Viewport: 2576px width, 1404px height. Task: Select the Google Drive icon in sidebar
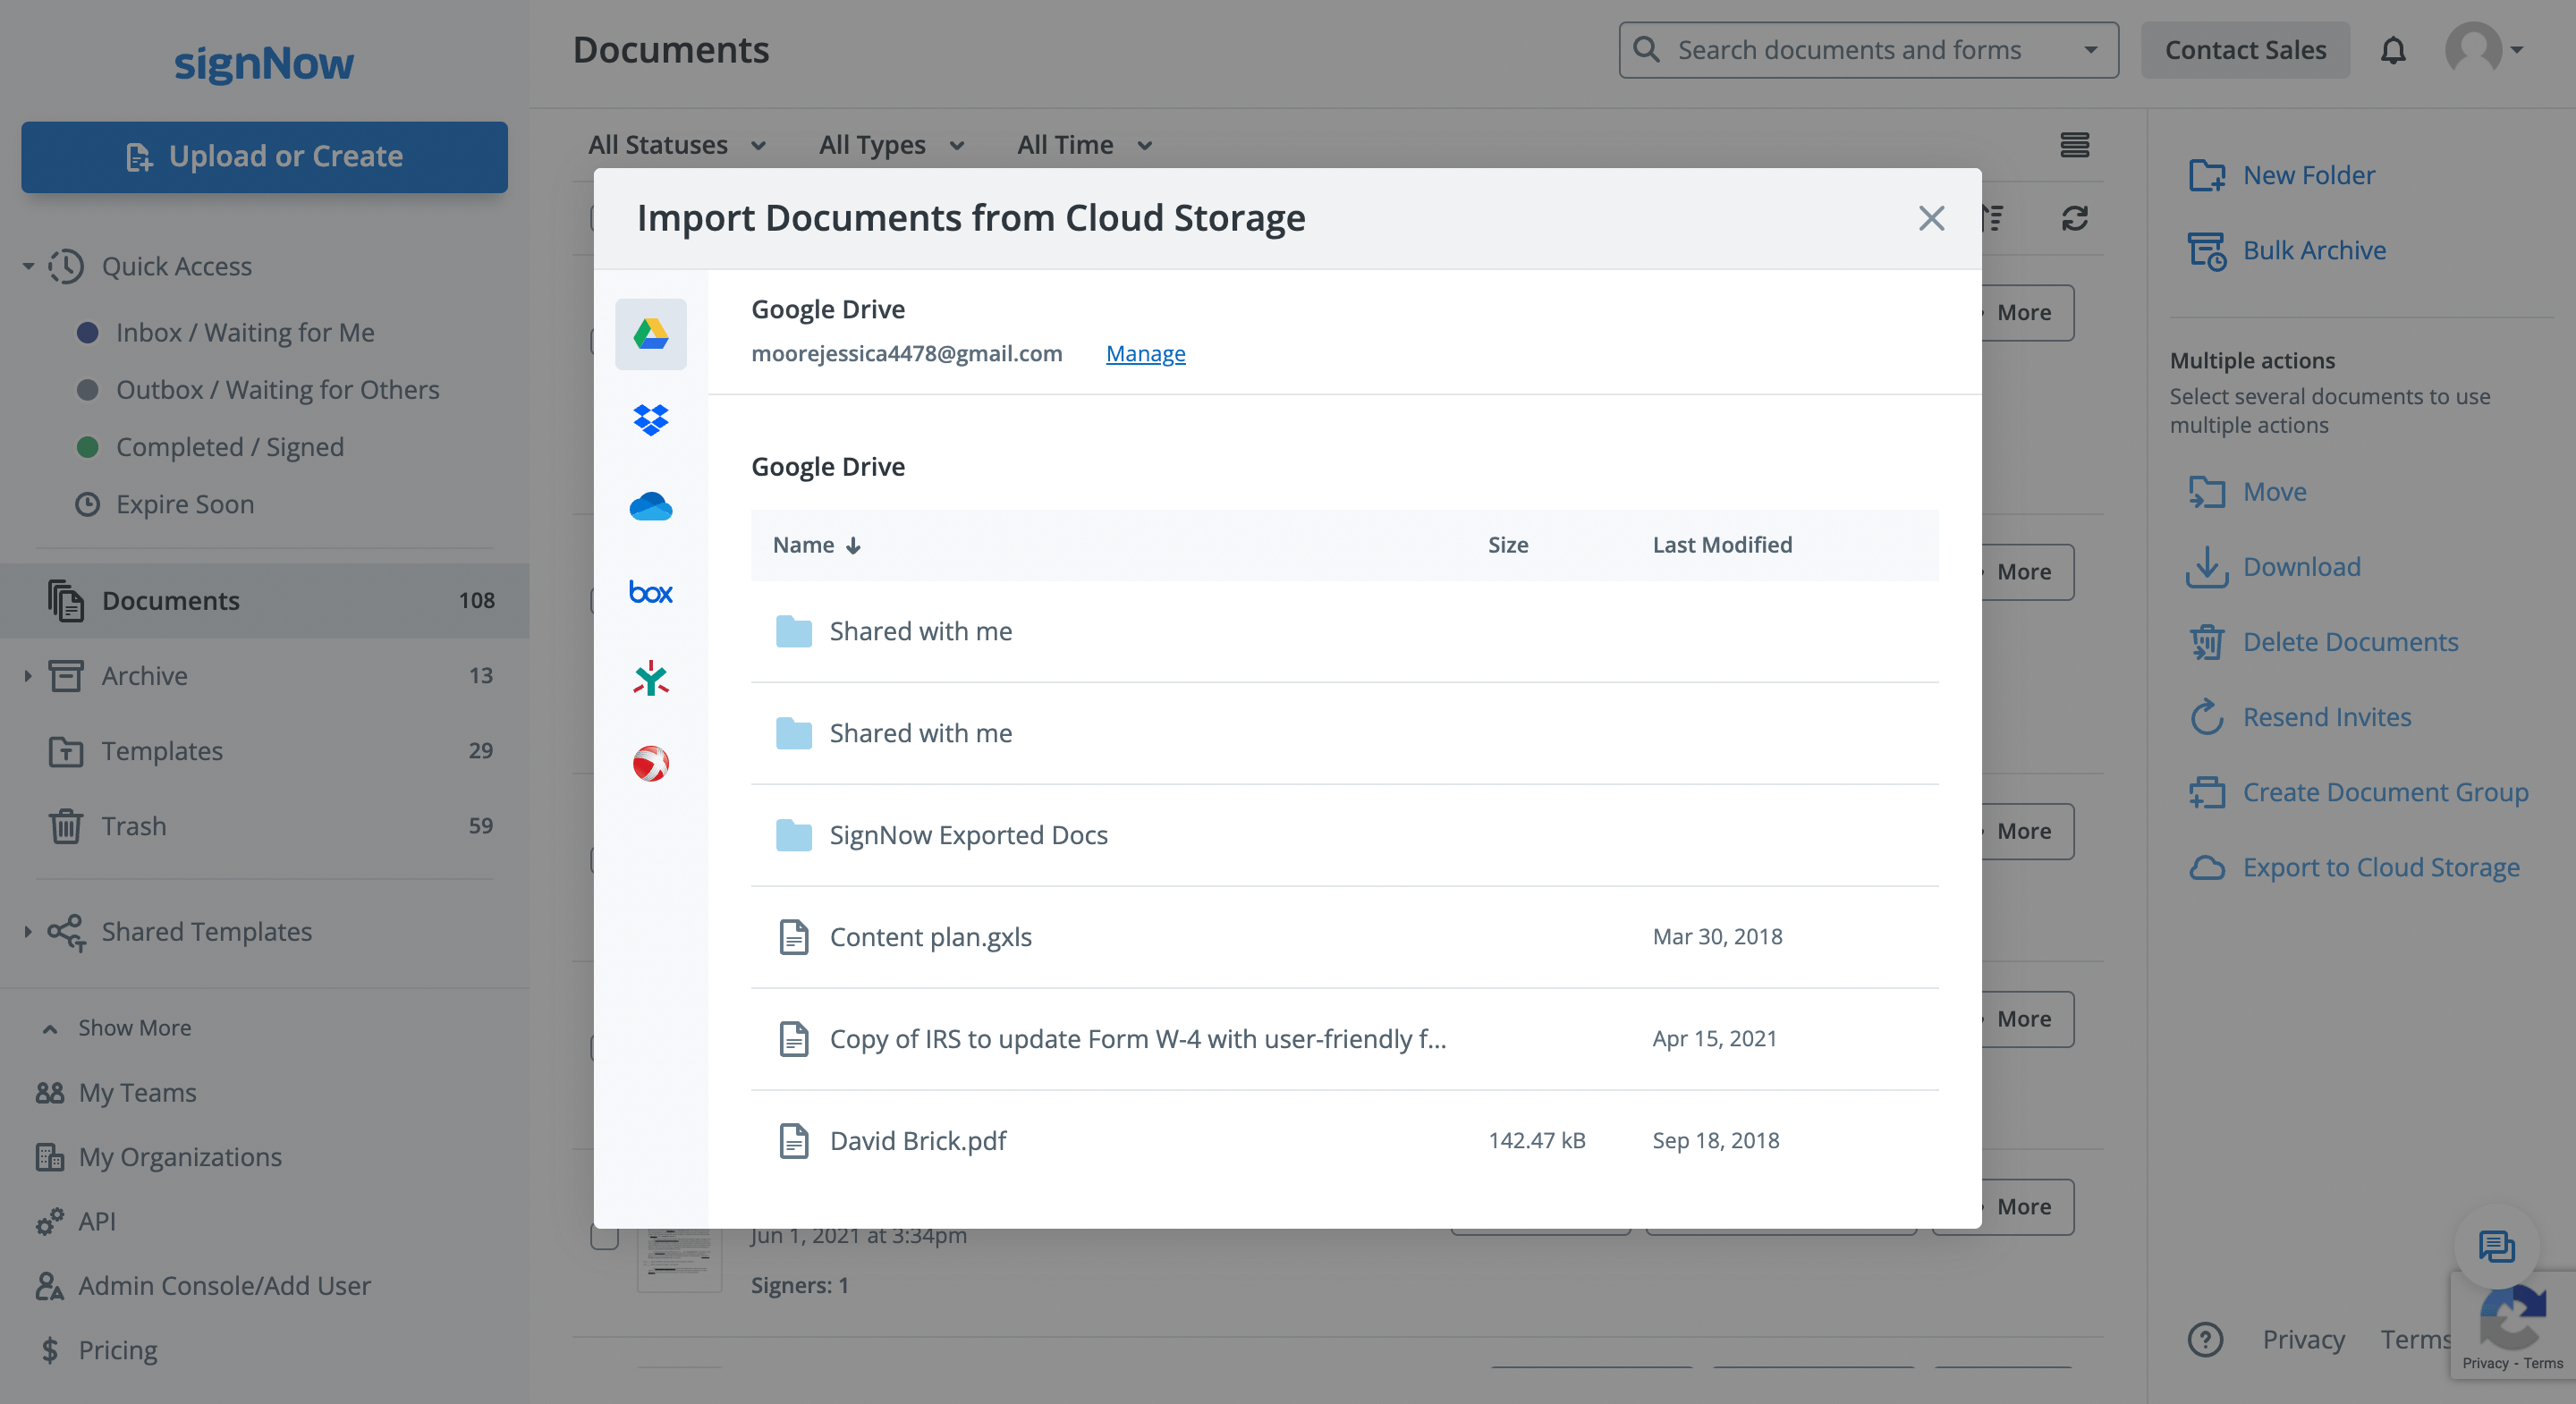tap(650, 334)
